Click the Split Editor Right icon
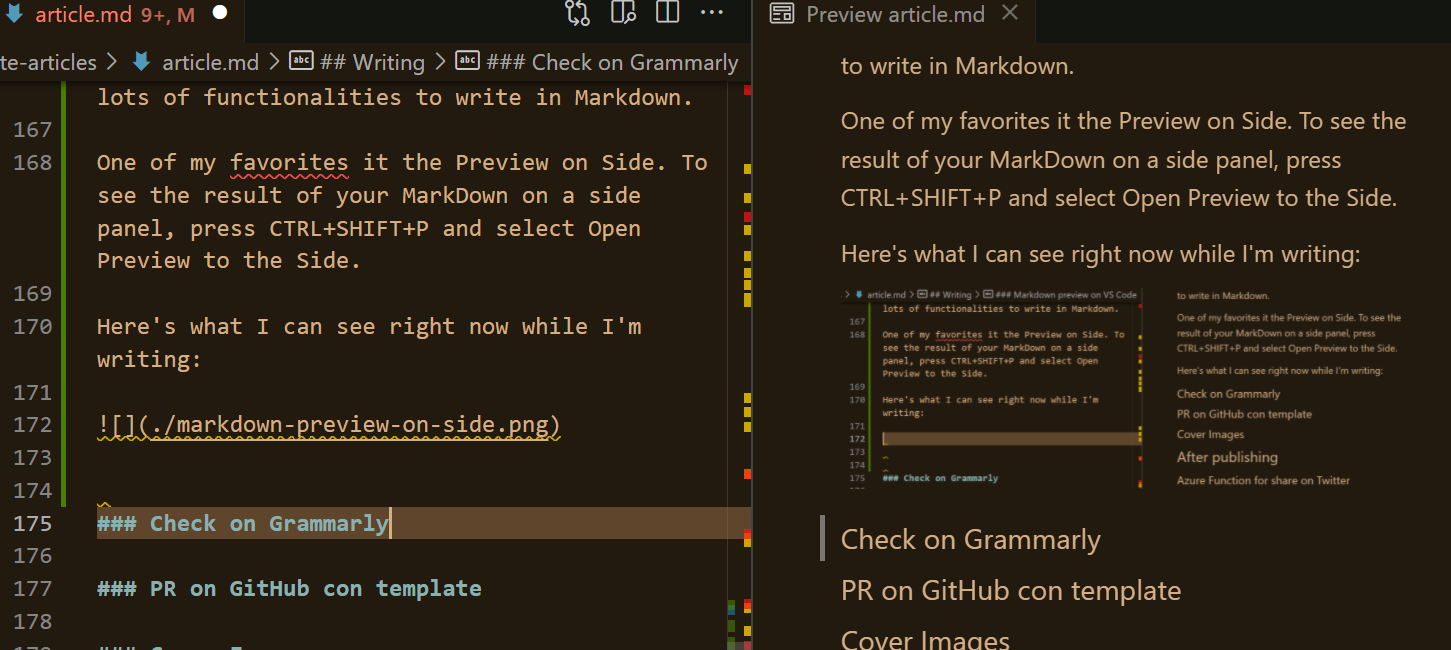 [667, 13]
